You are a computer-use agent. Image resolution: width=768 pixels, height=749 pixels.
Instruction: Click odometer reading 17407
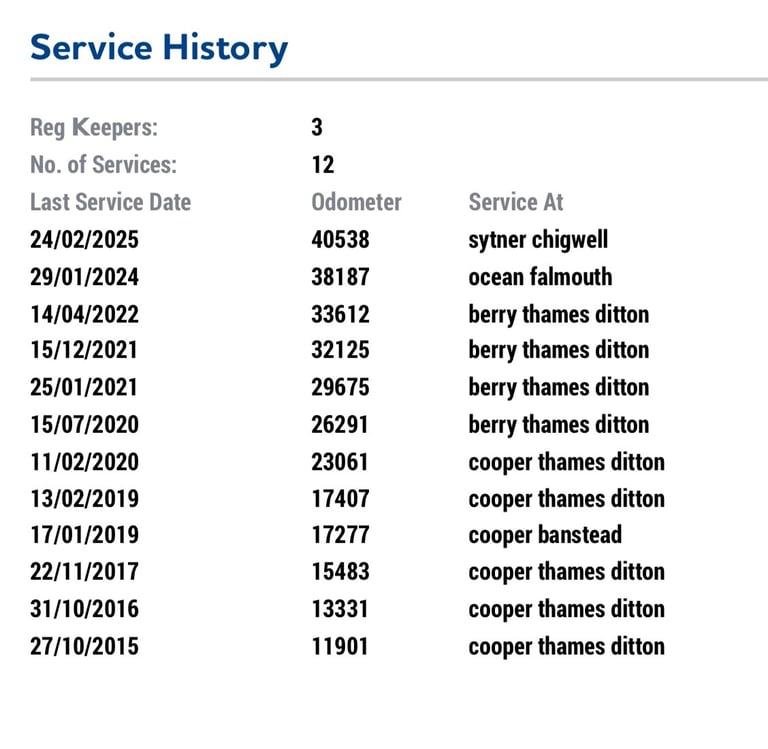coord(340,498)
